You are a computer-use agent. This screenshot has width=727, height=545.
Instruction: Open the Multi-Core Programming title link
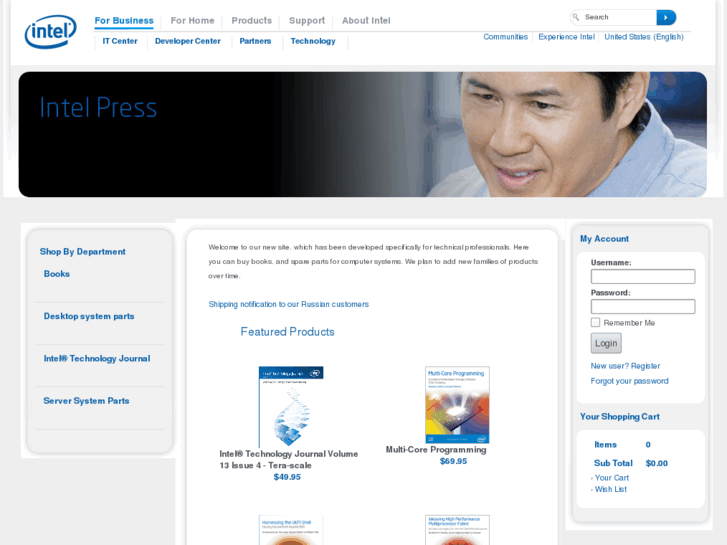tap(436, 449)
